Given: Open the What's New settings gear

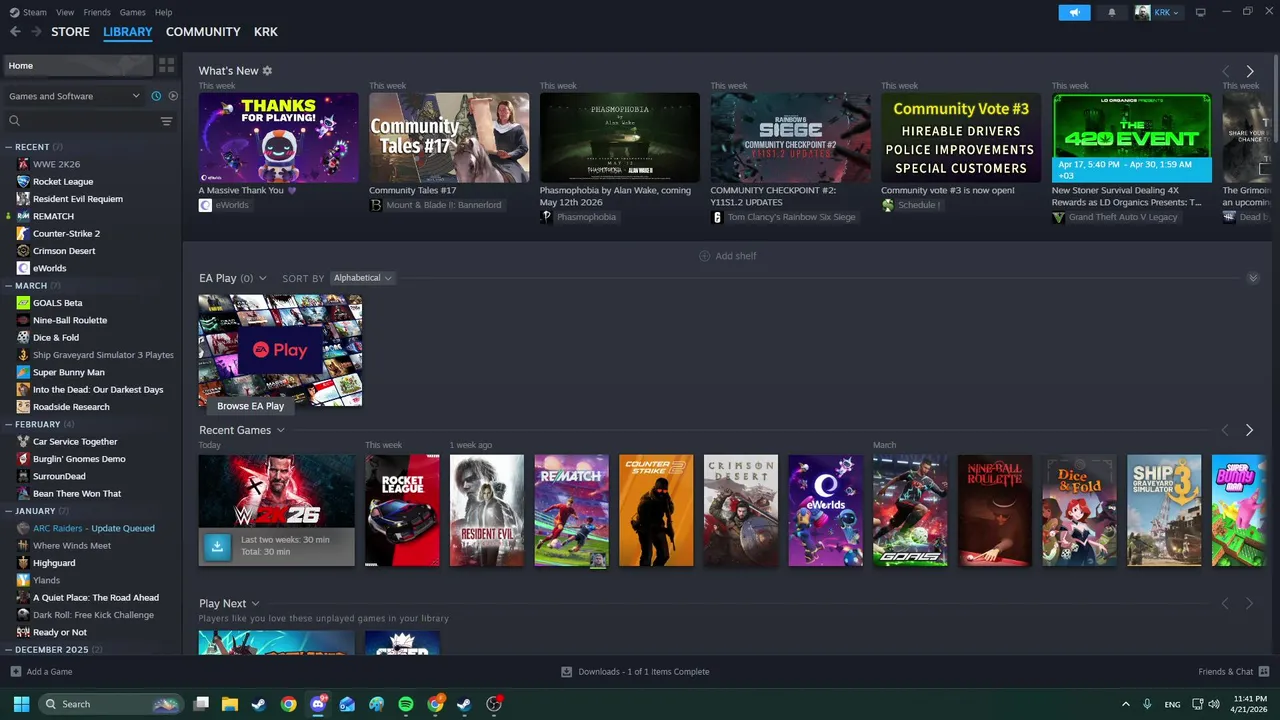Looking at the screenshot, I should click(267, 71).
